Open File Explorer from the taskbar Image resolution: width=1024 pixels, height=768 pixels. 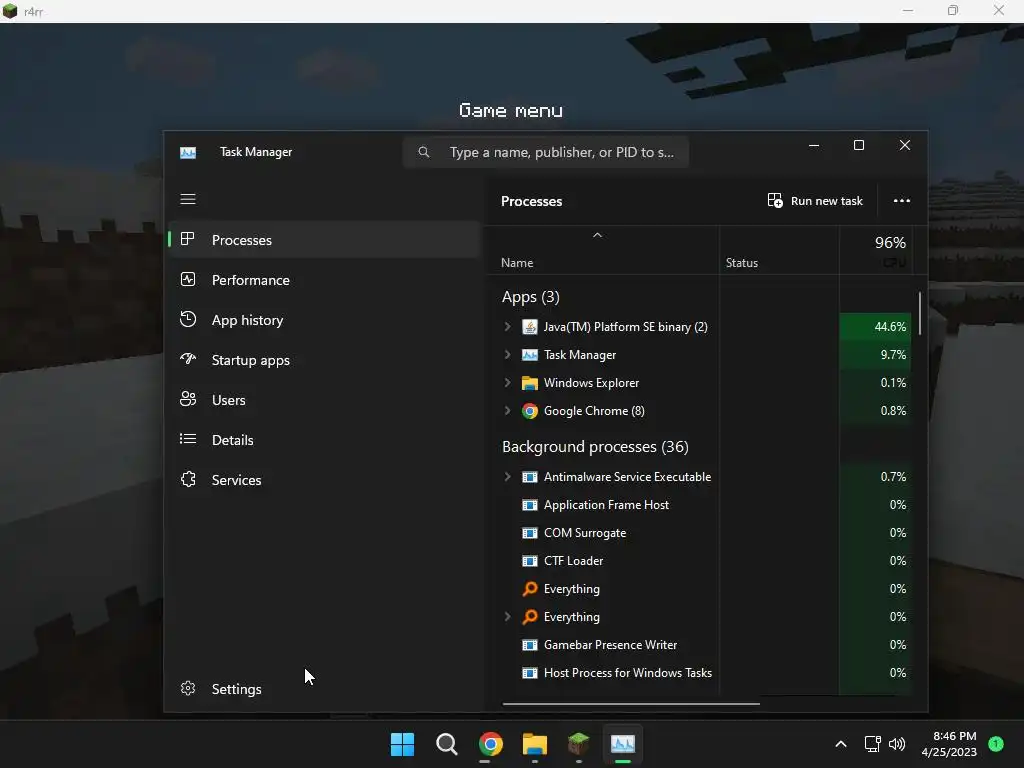535,744
